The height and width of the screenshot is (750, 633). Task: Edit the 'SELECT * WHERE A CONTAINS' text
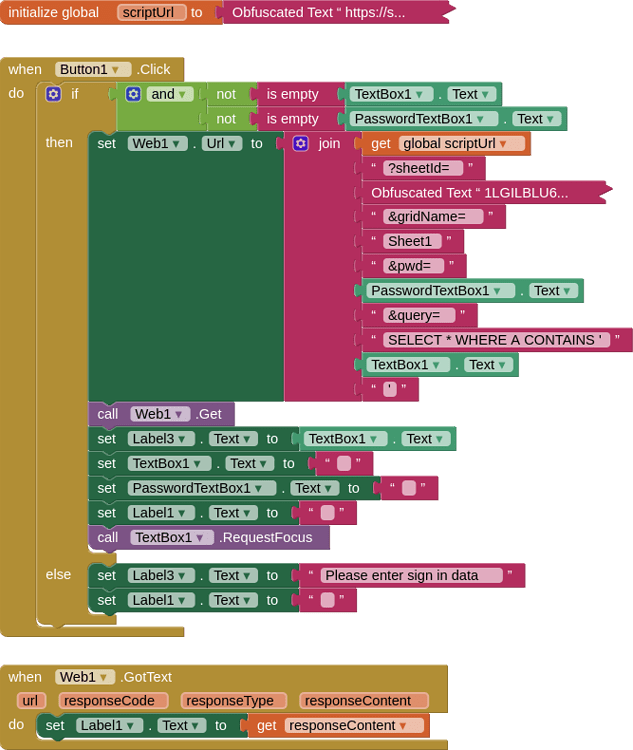pyautogui.click(x=496, y=340)
